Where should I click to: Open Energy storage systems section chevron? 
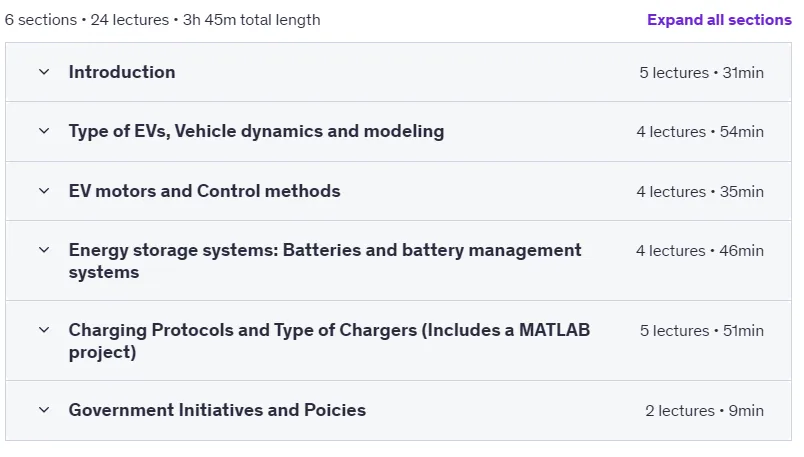[44, 250]
